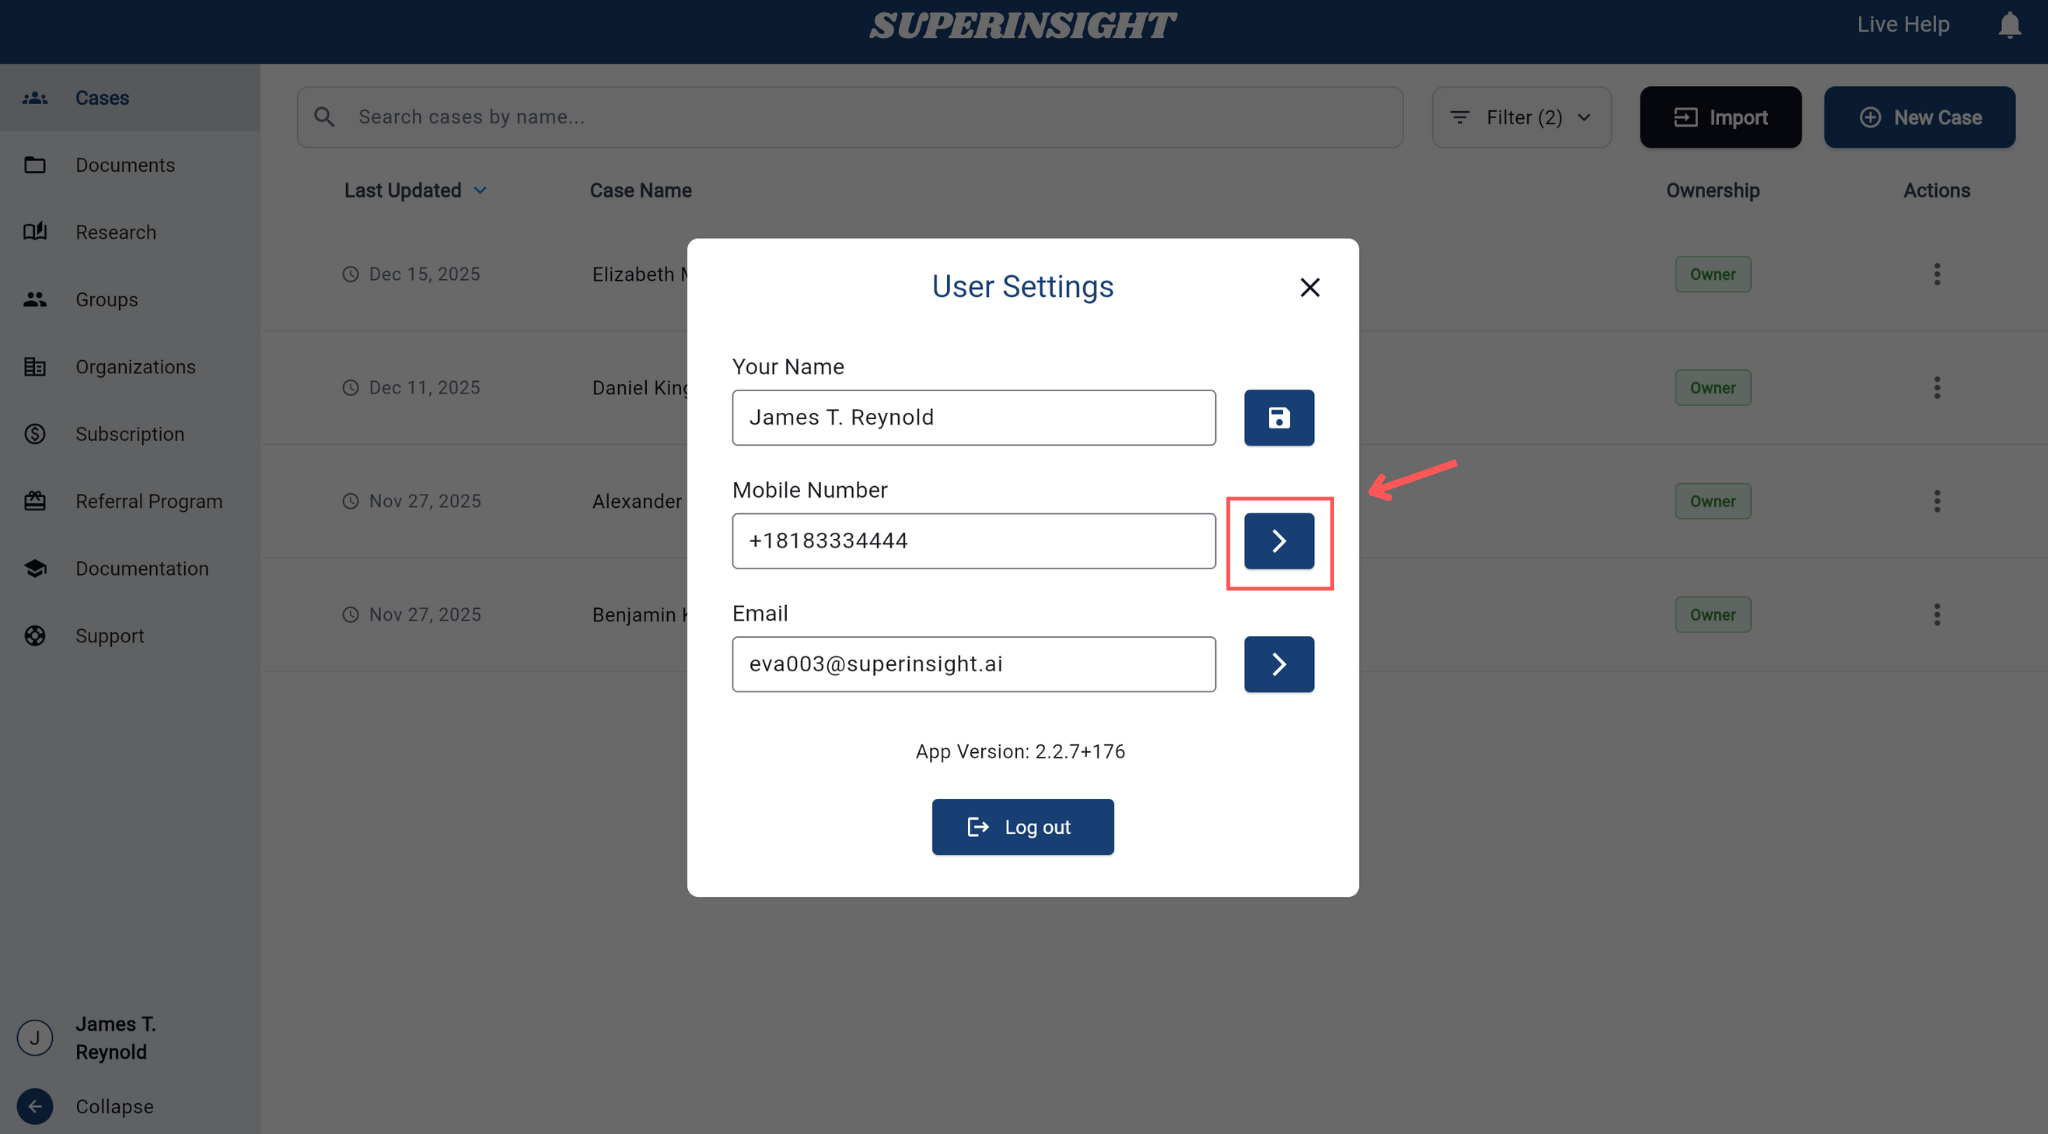Image resolution: width=2048 pixels, height=1134 pixels.
Task: Open the Referral Program page
Action: (x=149, y=502)
